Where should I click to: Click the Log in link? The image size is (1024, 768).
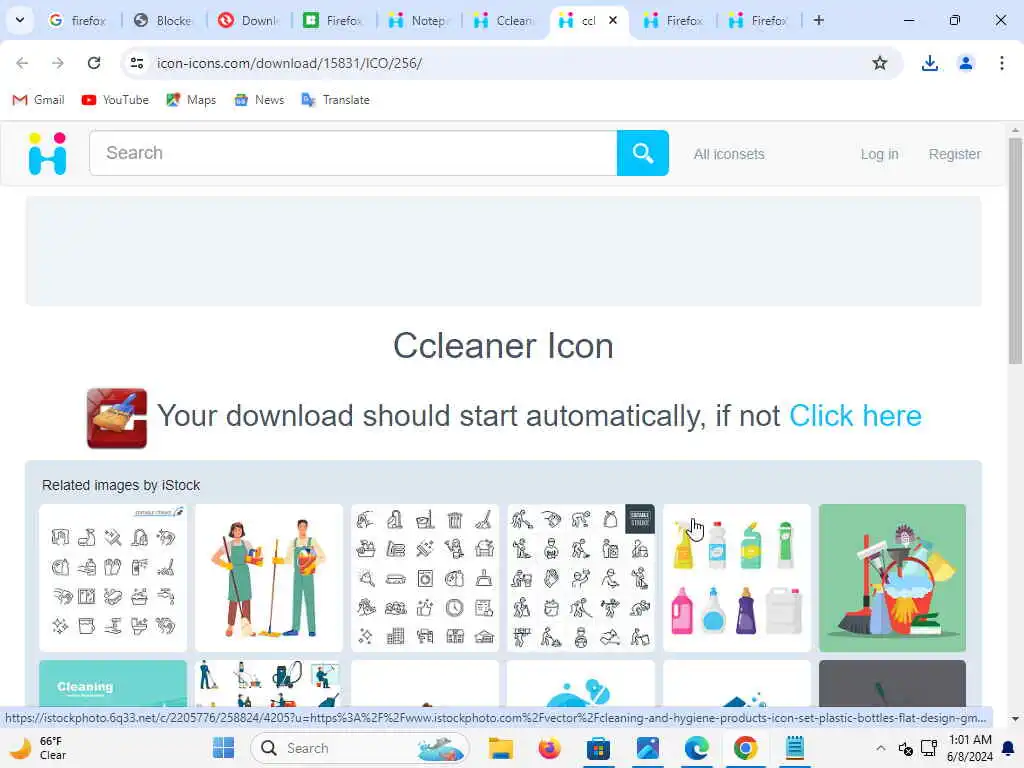pyautogui.click(x=879, y=154)
